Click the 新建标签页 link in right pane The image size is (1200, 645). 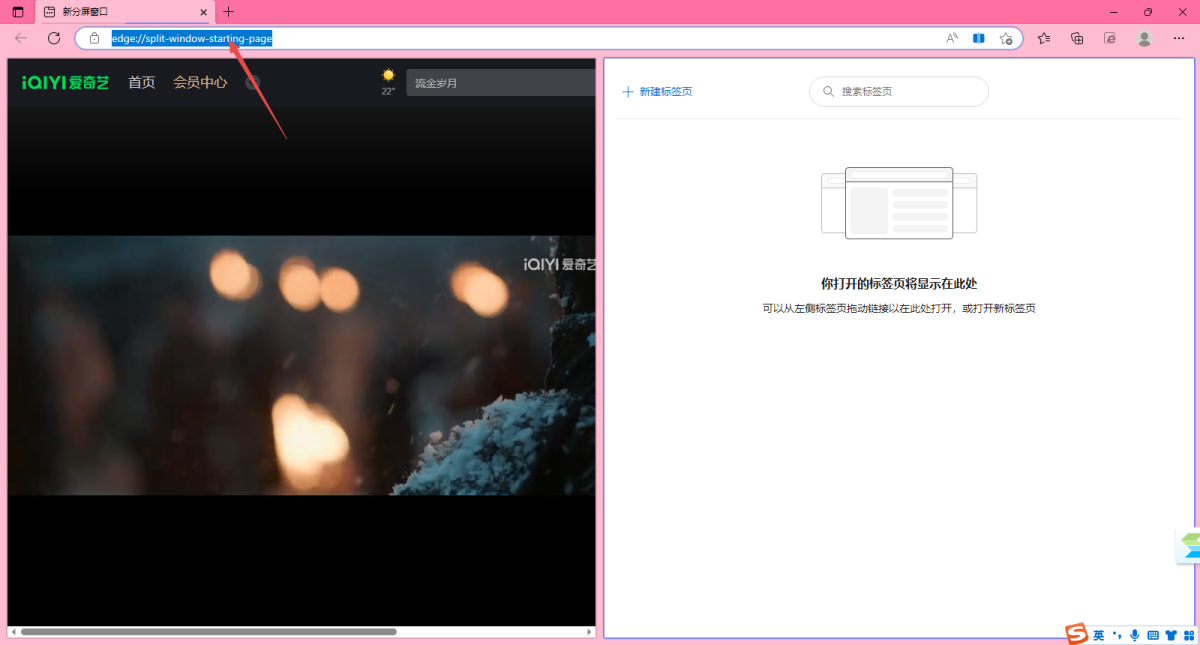click(x=657, y=91)
